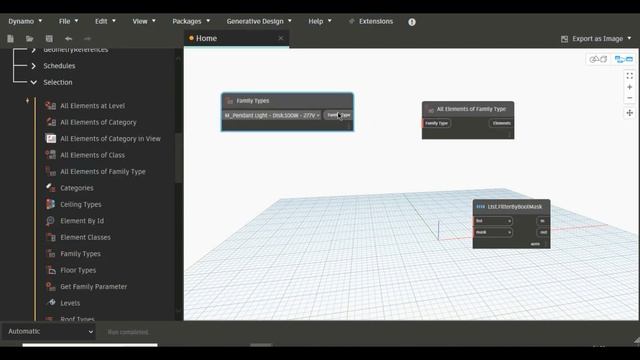Click the Export as Image icon
This screenshot has width=640, height=360.
tap(564, 39)
